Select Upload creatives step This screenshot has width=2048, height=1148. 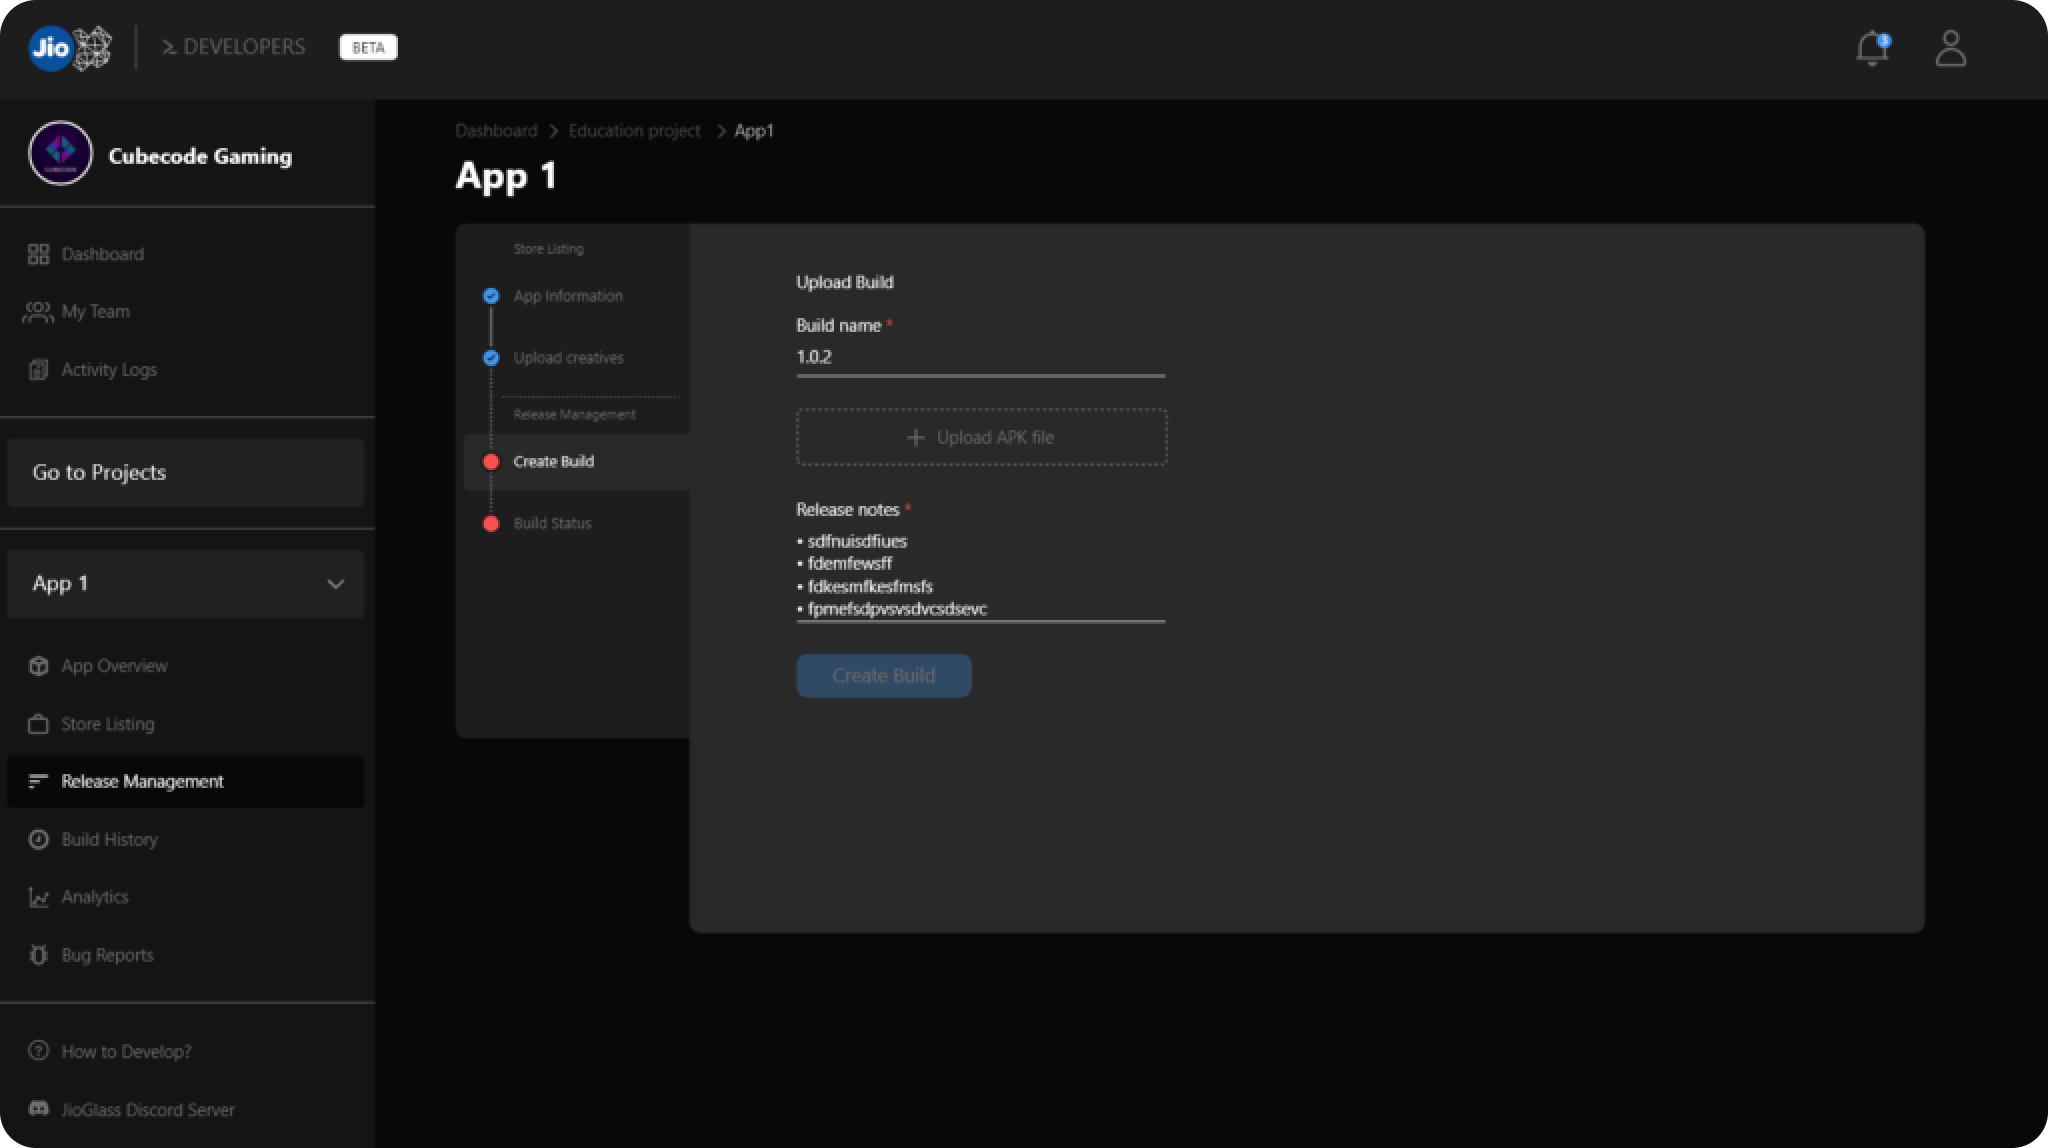568,358
